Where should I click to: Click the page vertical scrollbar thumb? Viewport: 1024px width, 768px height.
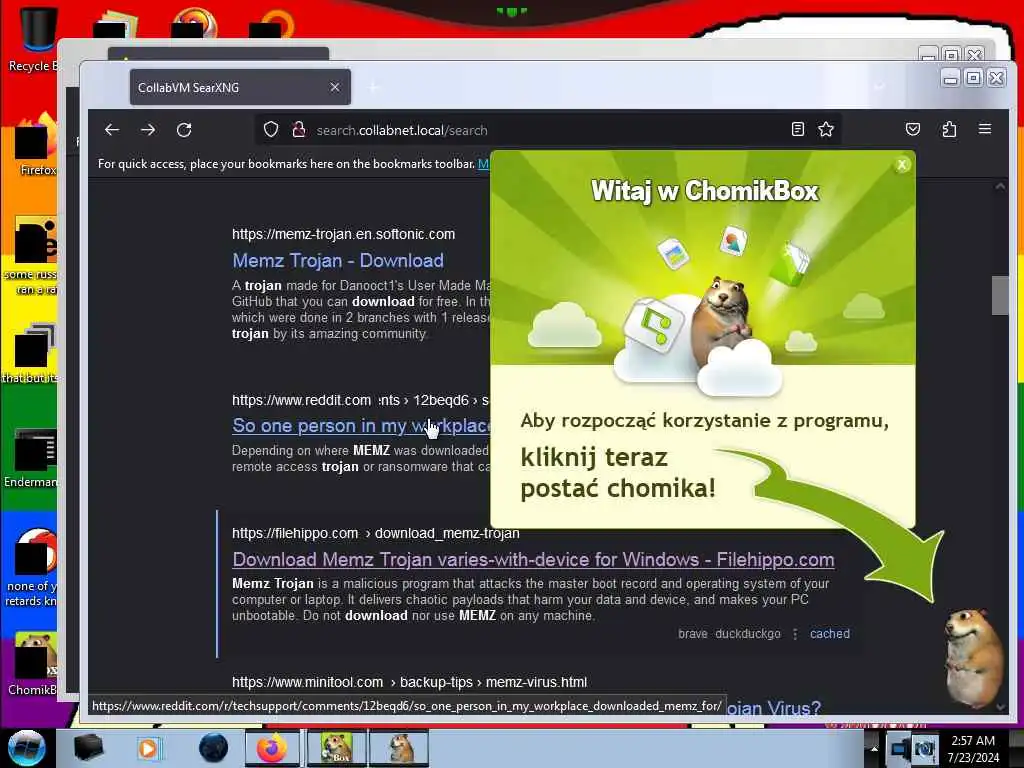pyautogui.click(x=1000, y=295)
